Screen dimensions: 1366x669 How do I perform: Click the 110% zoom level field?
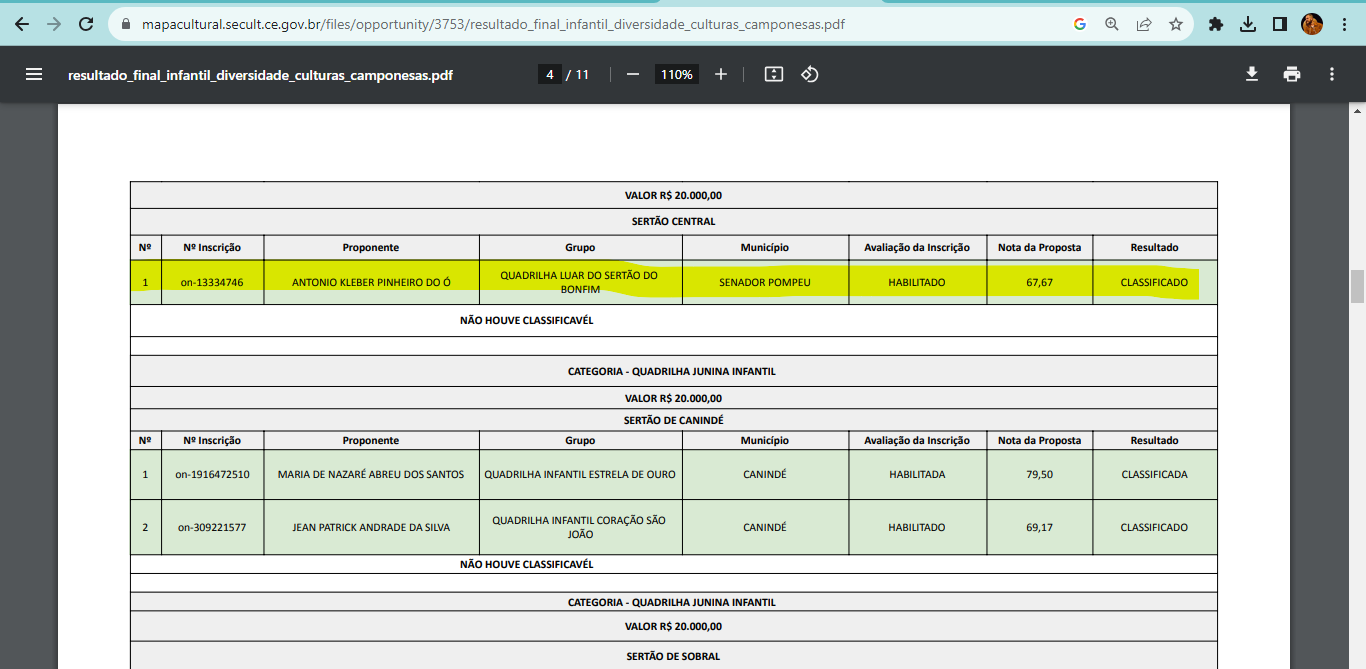click(x=676, y=74)
